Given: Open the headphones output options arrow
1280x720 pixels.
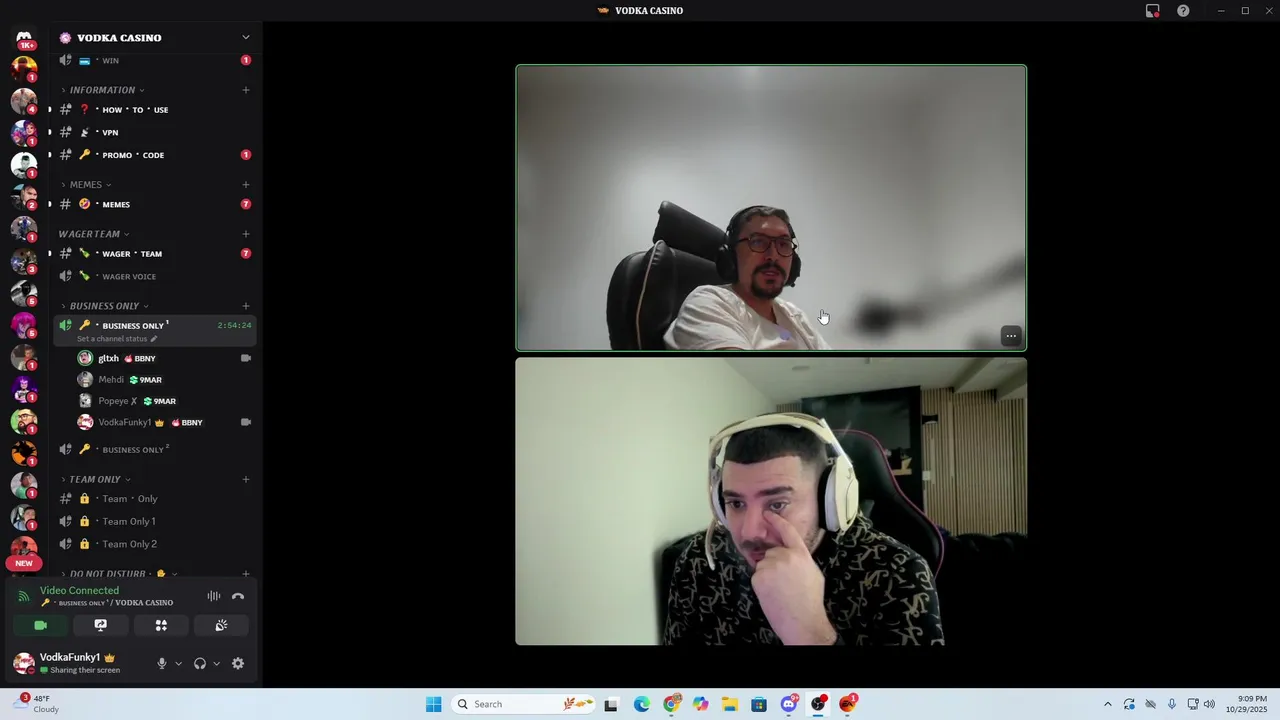Looking at the screenshot, I should [x=216, y=663].
